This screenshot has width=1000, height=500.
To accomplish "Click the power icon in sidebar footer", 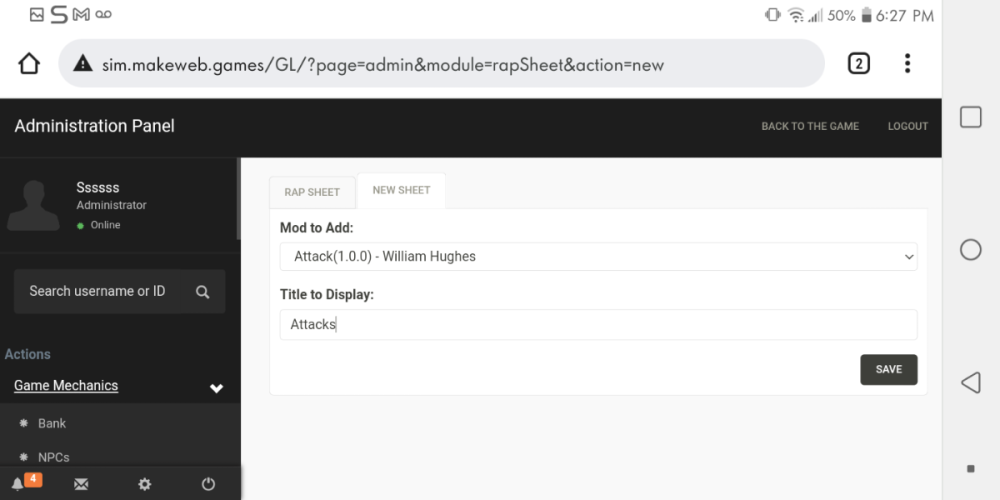I will click(208, 484).
